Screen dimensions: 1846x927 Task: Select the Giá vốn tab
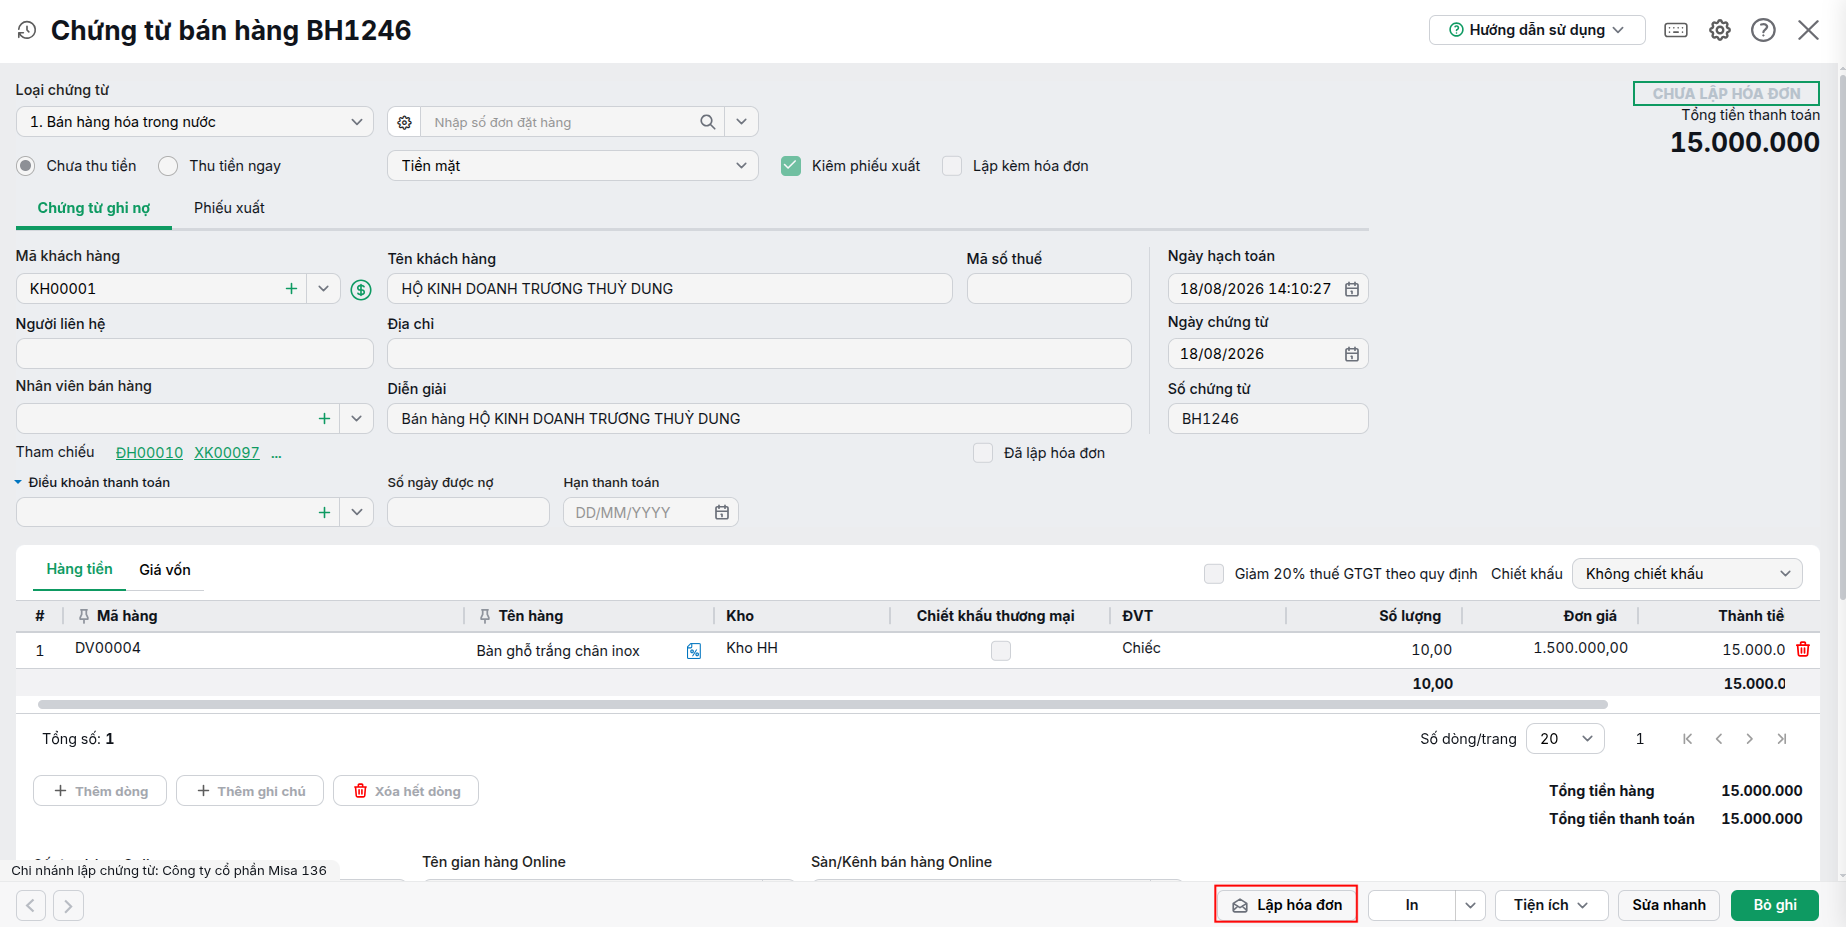click(165, 570)
